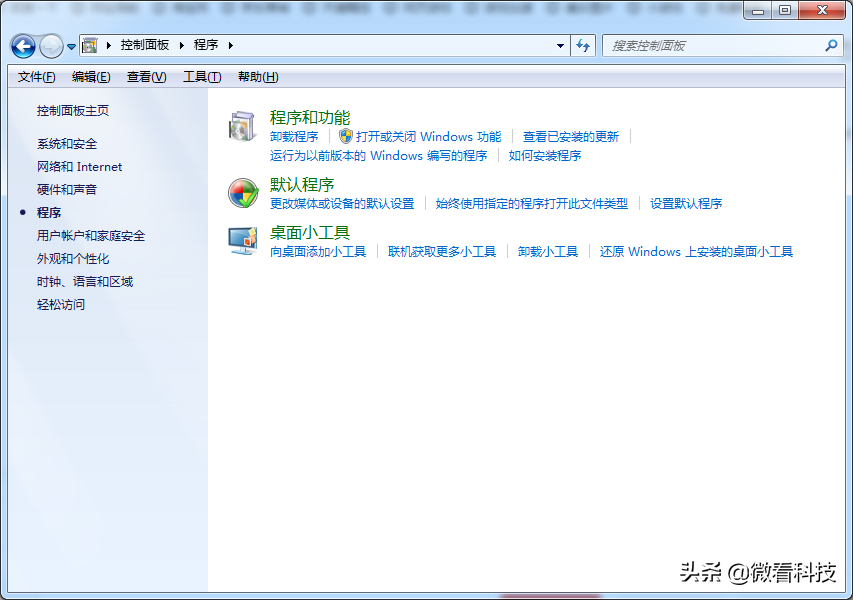The height and width of the screenshot is (600, 853).
Task: Click 程序 breadcrumb in address bar
Action: click(206, 45)
